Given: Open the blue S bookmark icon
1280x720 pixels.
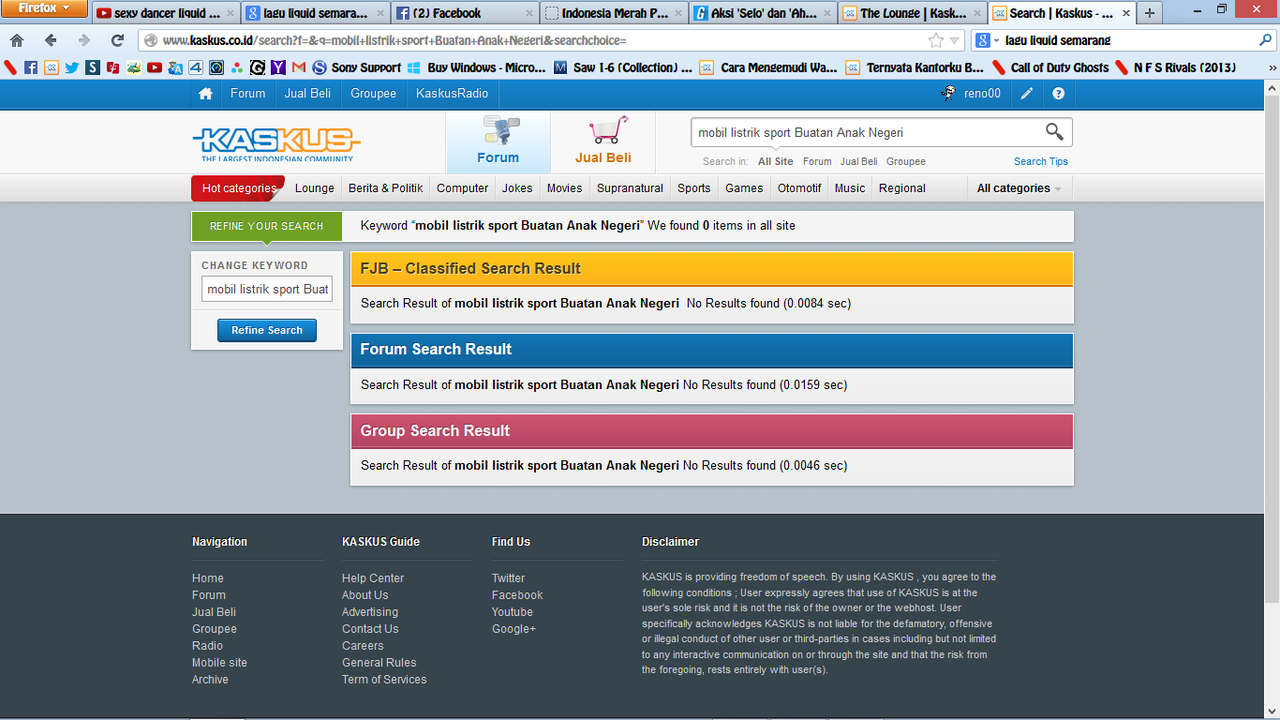Looking at the screenshot, I should coord(92,68).
